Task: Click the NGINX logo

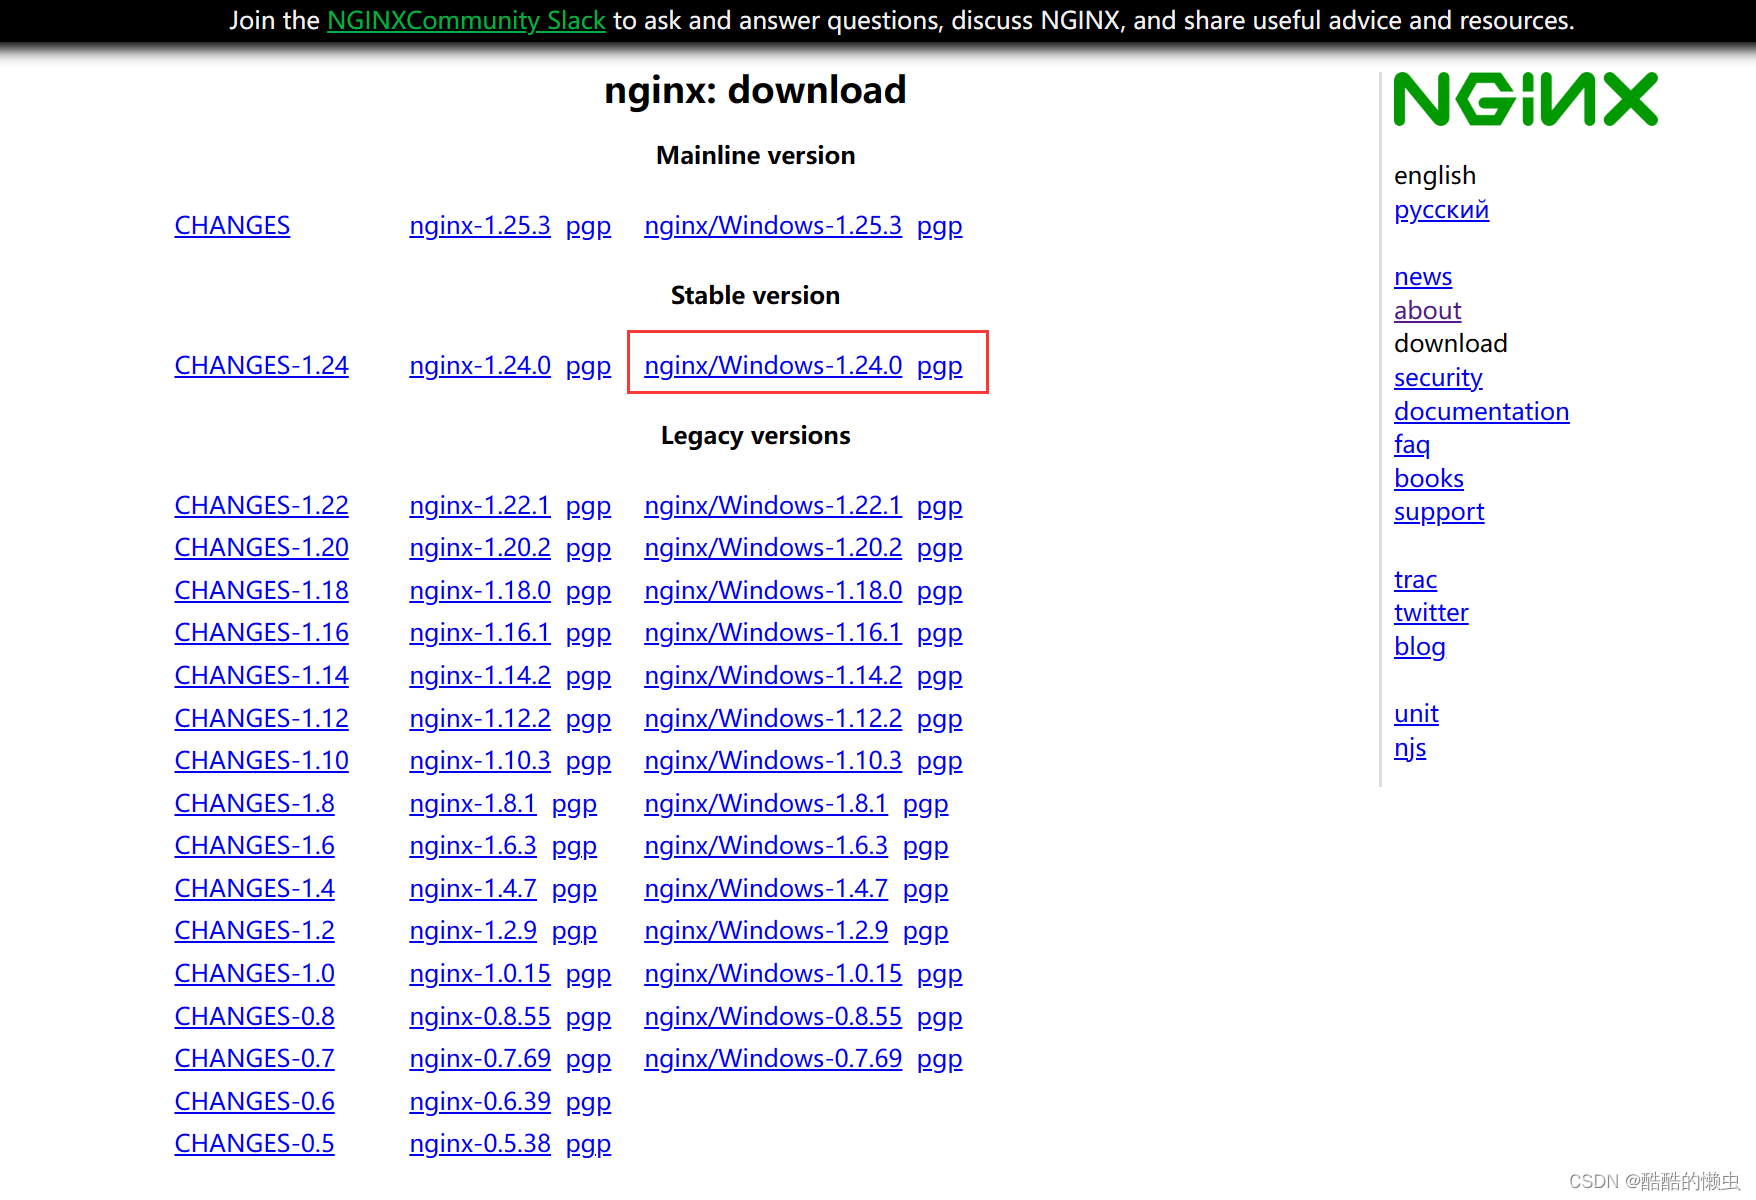Action: pos(1525,99)
